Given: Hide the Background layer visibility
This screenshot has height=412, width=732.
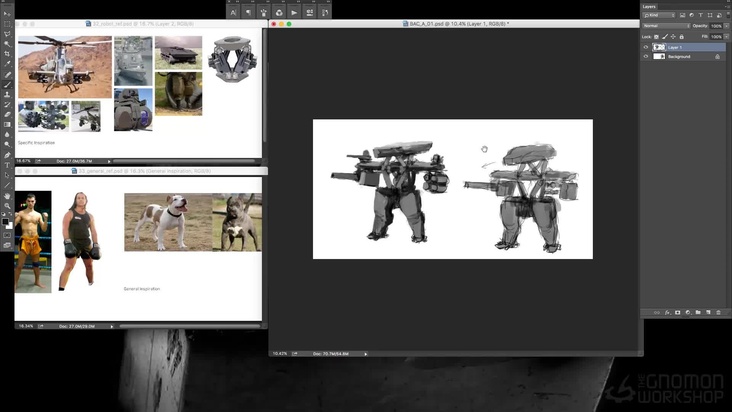Looking at the screenshot, I should tap(646, 57).
